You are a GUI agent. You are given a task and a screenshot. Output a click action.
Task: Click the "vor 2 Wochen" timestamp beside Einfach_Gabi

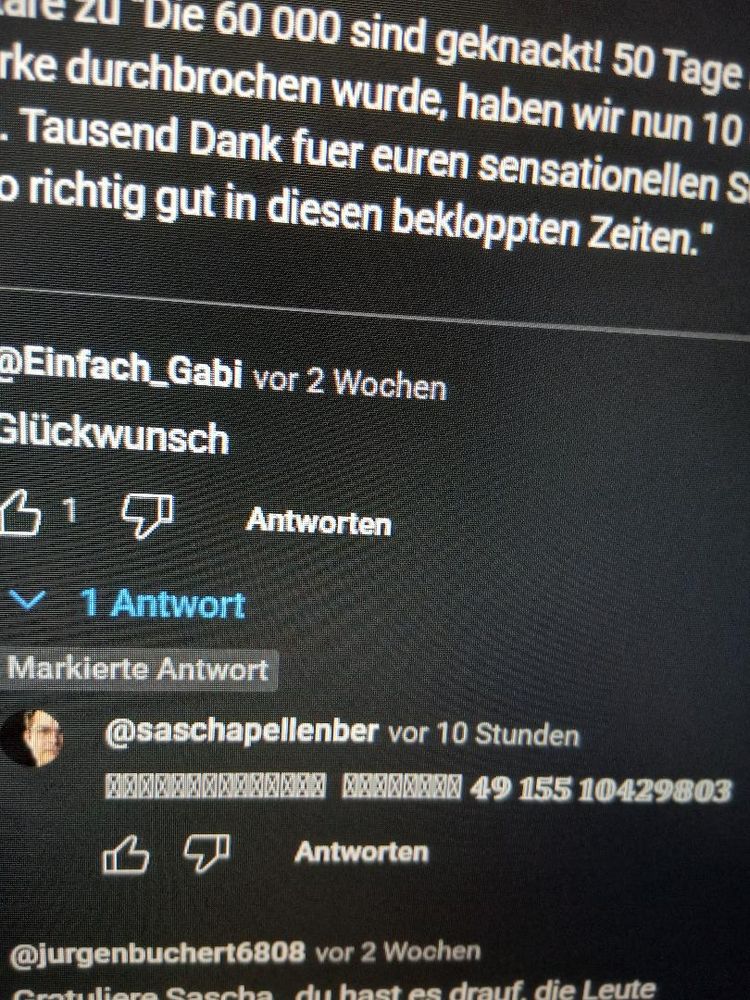[349, 383]
